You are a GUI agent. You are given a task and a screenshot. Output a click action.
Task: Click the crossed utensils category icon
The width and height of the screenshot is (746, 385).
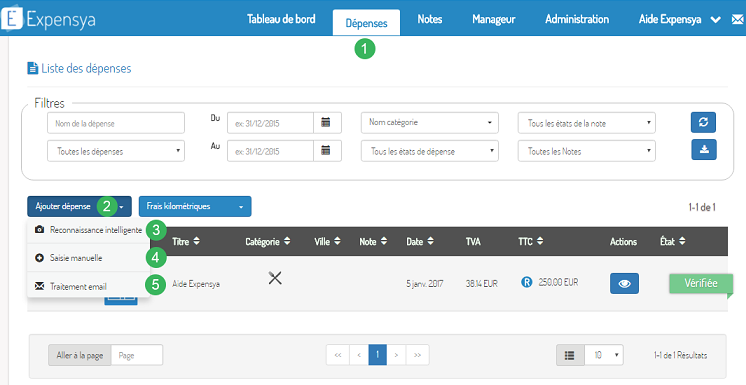pos(275,278)
